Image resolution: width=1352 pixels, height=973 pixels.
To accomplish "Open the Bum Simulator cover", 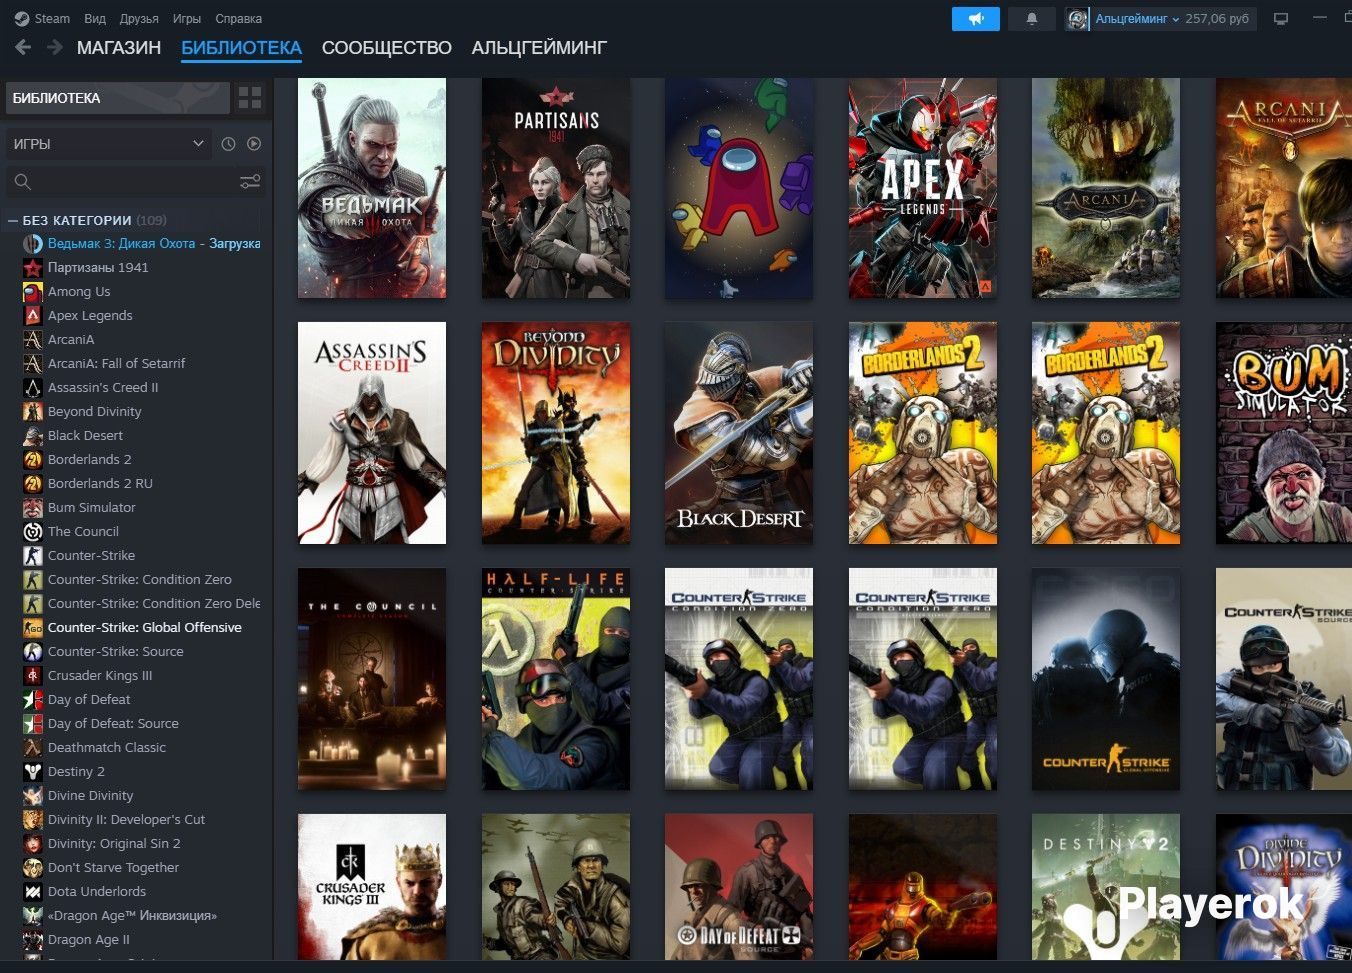I will click(x=1284, y=433).
